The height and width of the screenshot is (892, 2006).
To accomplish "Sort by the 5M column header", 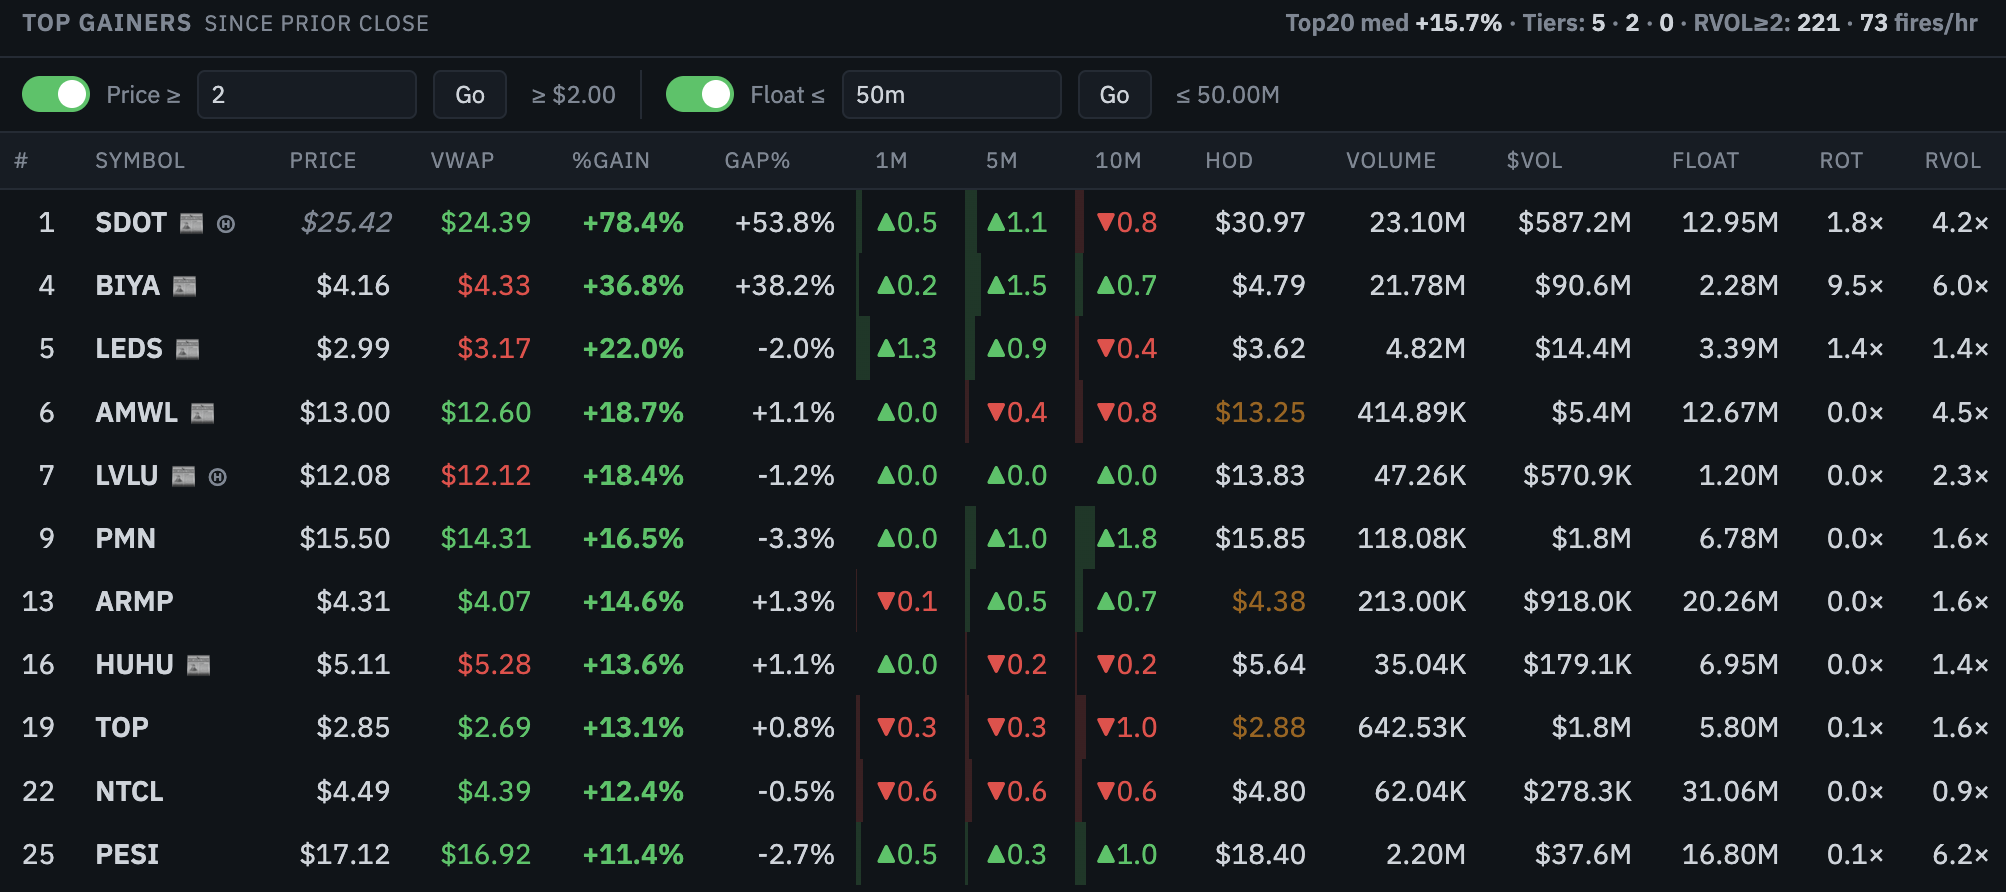I will 1001,161.
